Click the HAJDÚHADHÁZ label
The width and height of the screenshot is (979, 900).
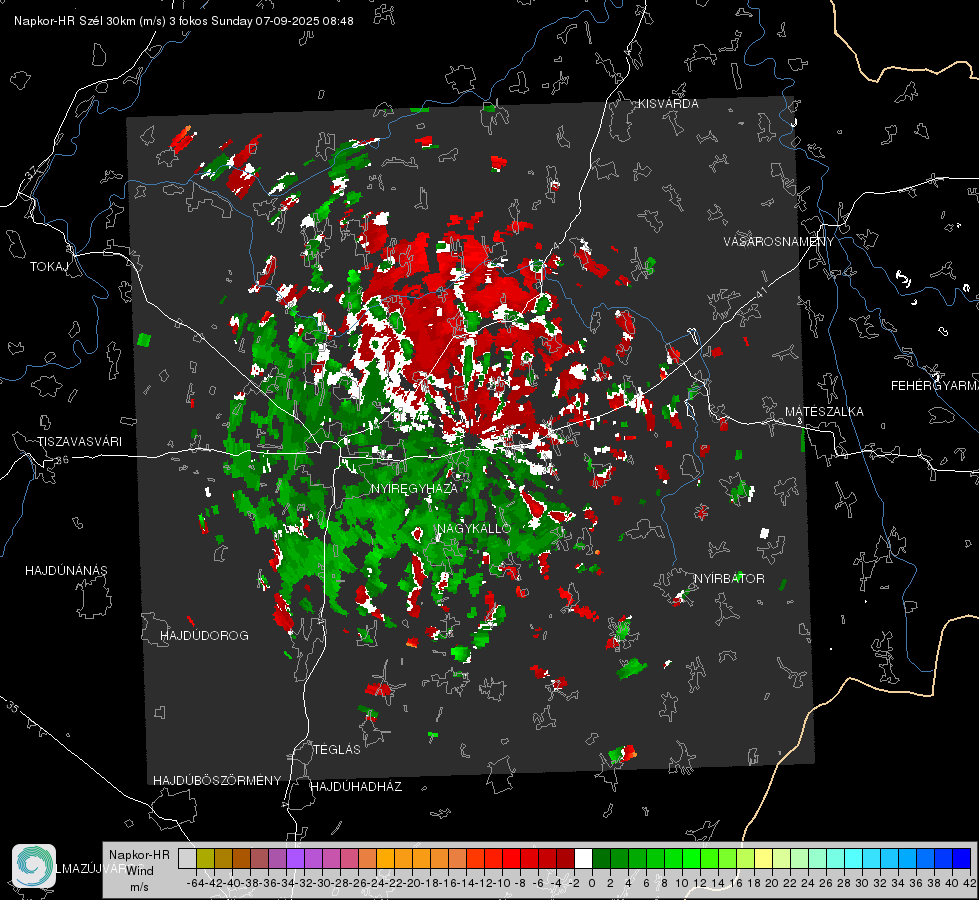pyautogui.click(x=357, y=787)
